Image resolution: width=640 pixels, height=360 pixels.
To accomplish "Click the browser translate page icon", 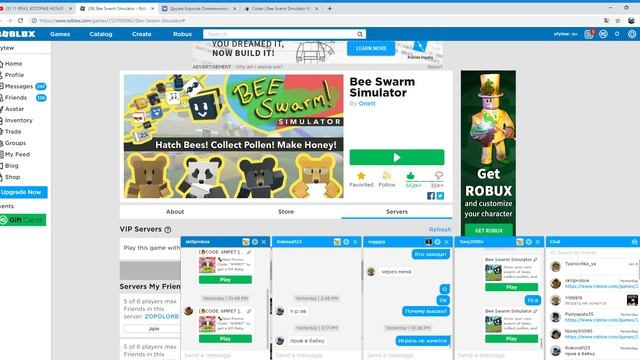I will 607,20.
